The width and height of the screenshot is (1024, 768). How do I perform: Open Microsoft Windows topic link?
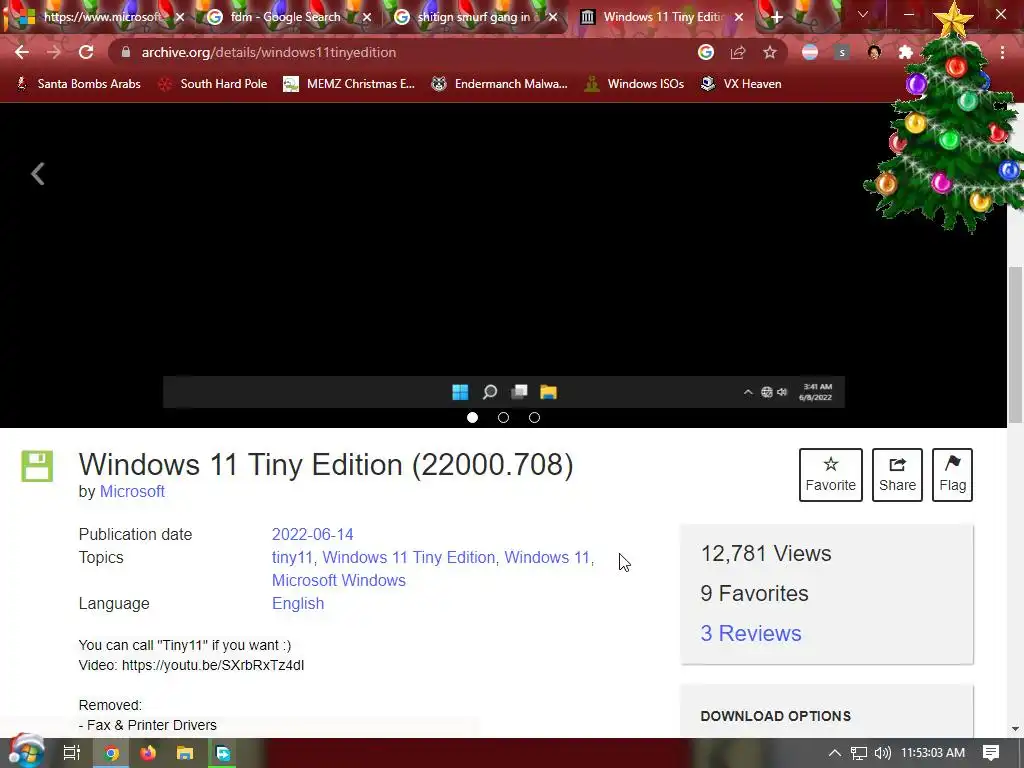[x=338, y=580]
